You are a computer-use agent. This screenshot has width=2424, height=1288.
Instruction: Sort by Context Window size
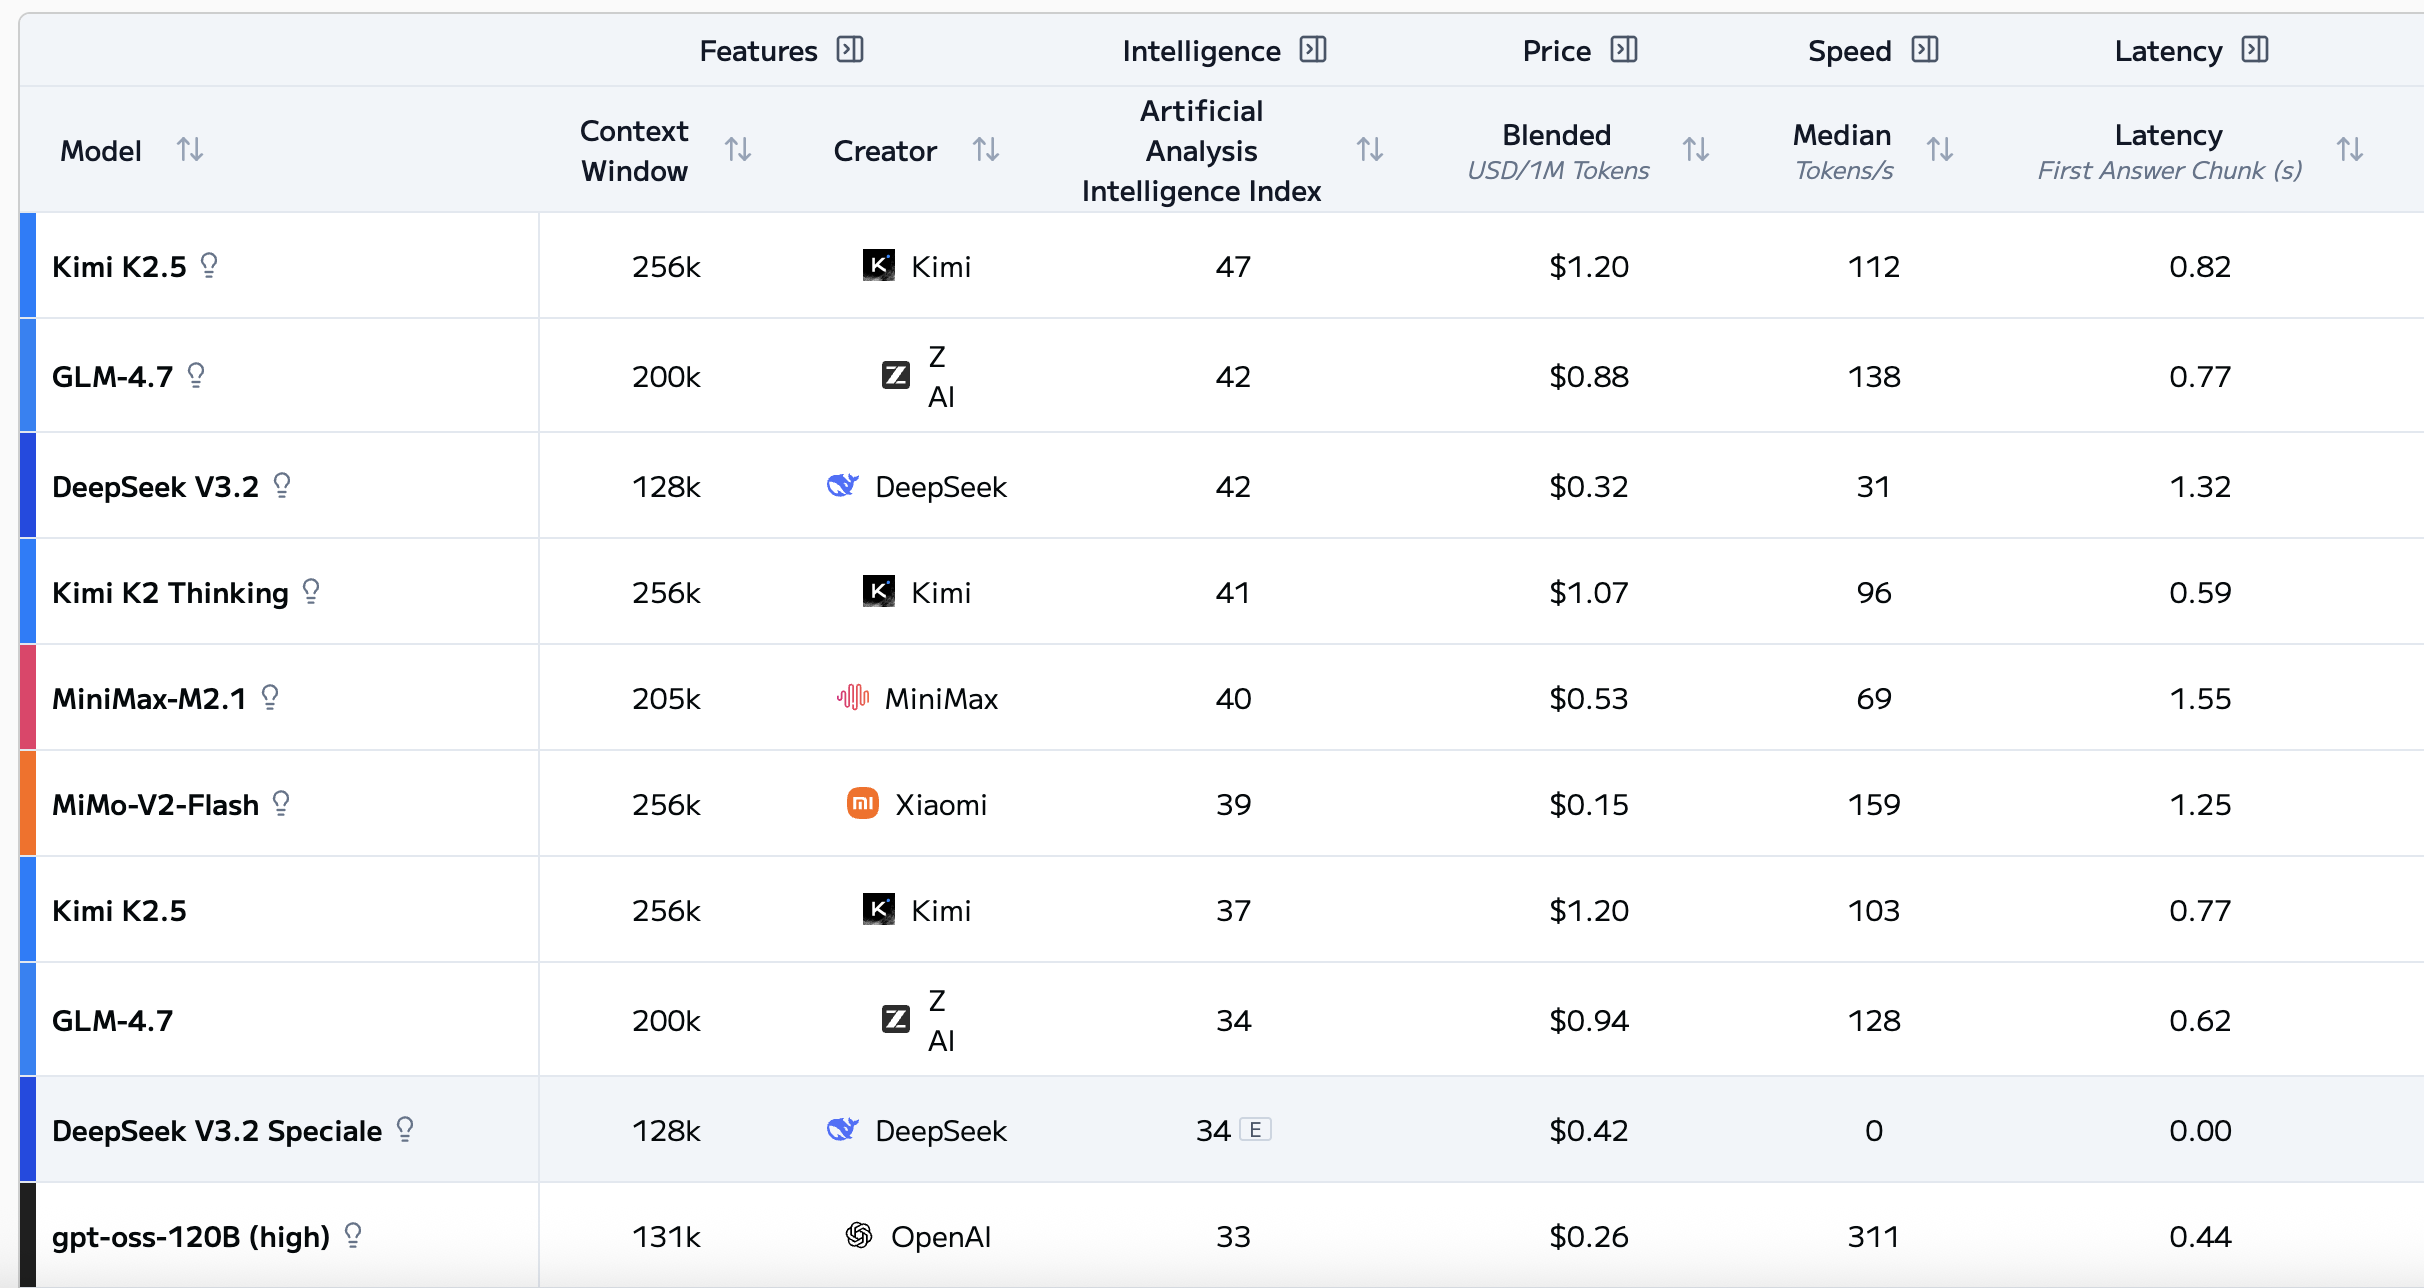[738, 150]
